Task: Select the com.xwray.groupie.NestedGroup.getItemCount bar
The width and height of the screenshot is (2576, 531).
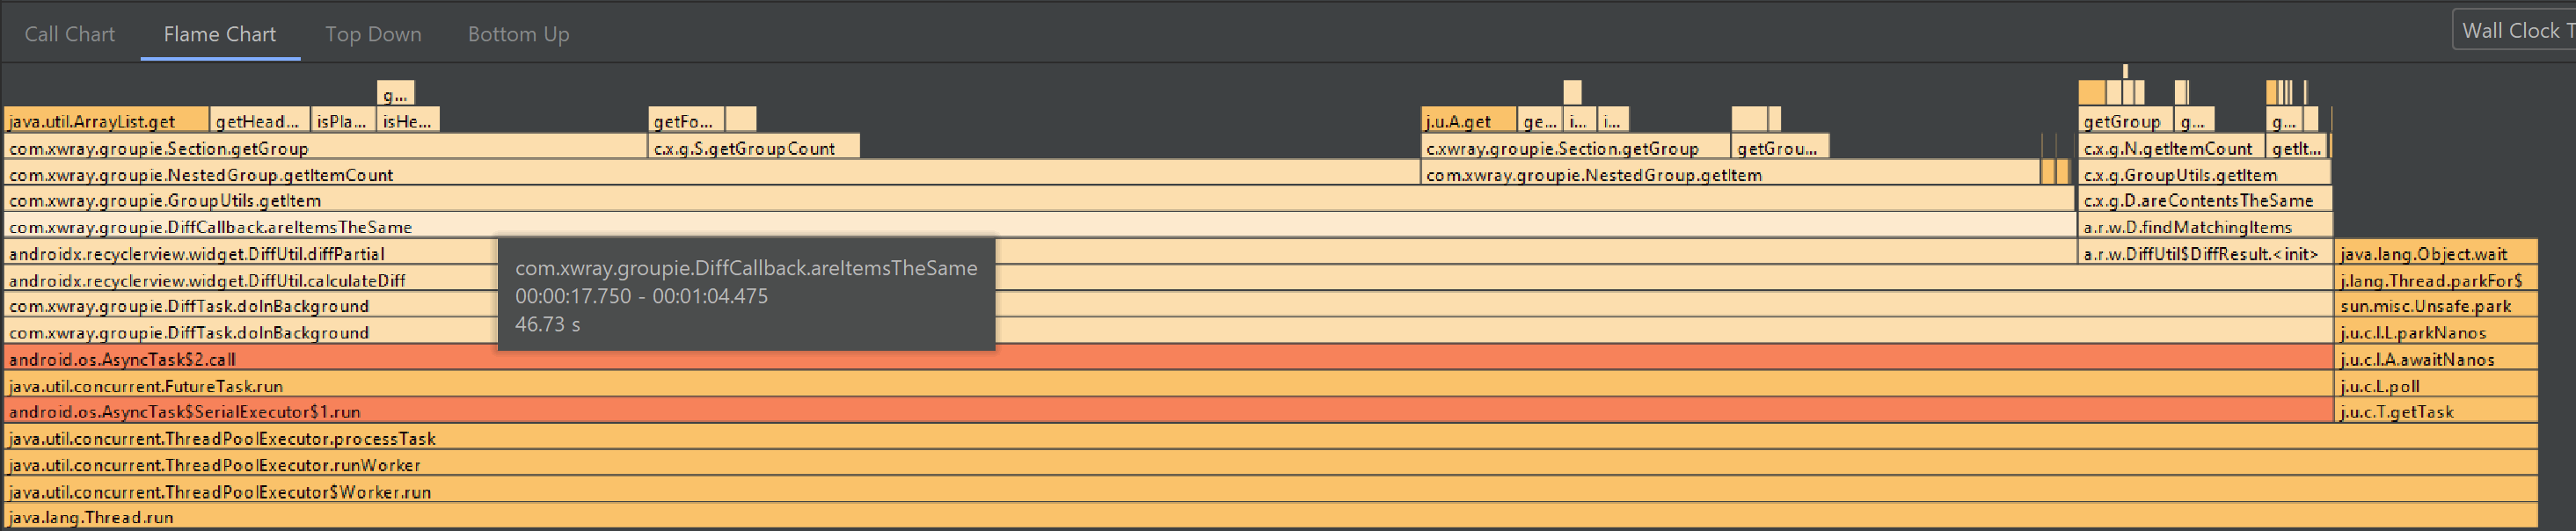Action: (712, 175)
